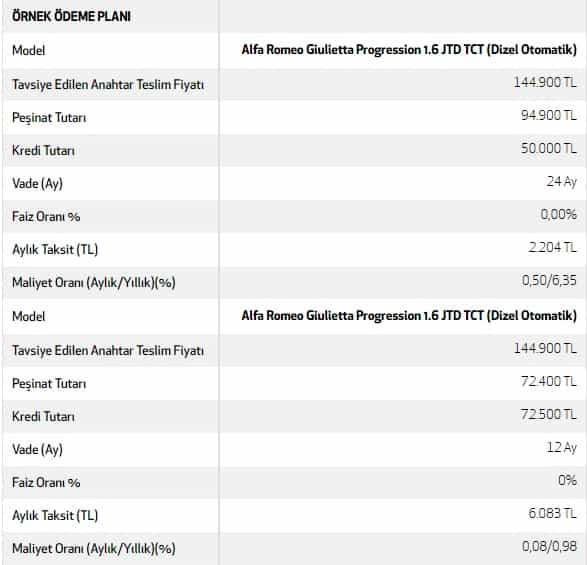Click the second Kredi Tutarı label
Viewport: 587px width, 565px height.
43,416
